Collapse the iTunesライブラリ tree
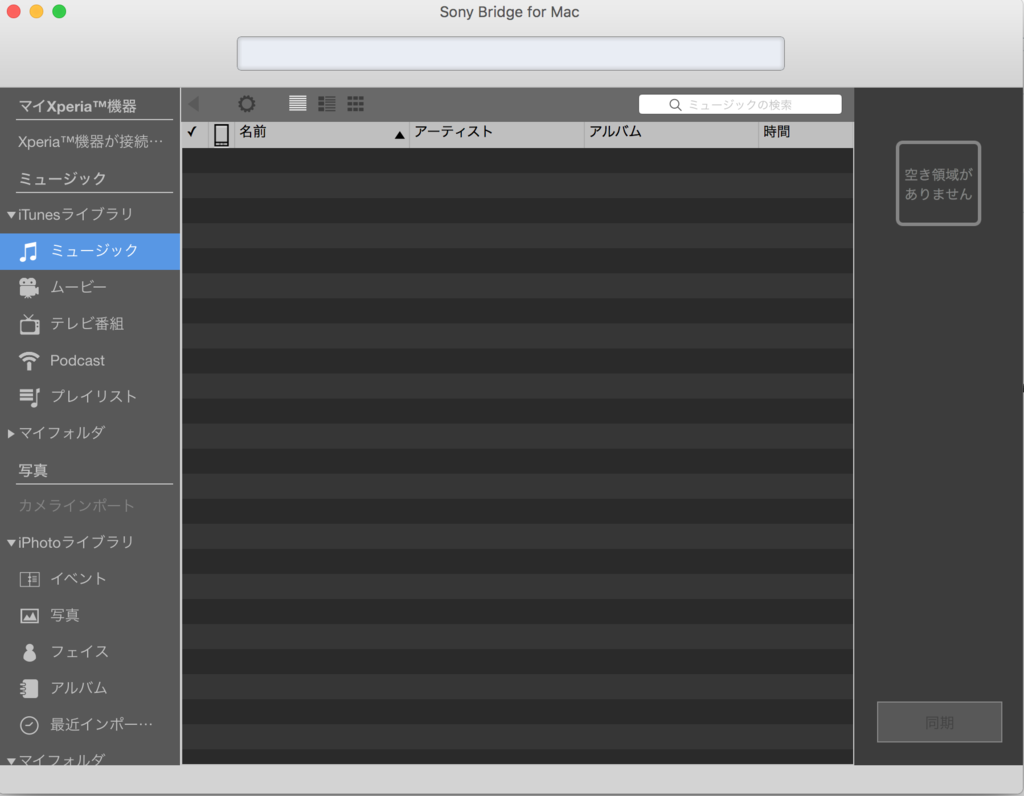 pos(10,215)
